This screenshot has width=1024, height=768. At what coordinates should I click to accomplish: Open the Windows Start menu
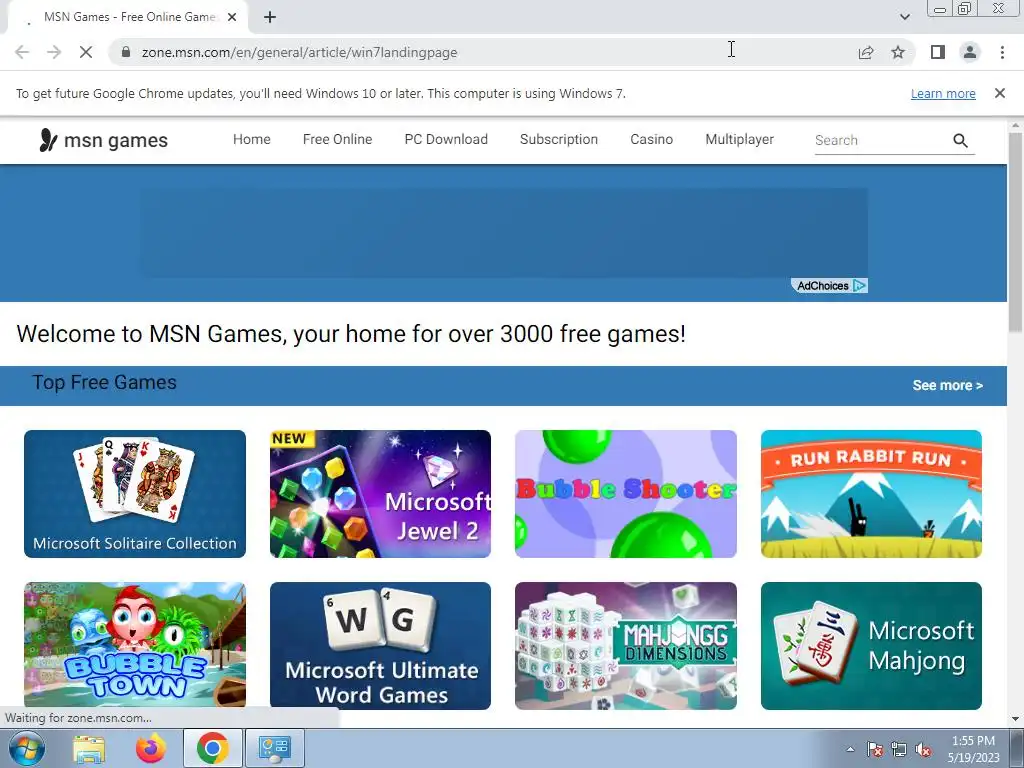tap(27, 748)
